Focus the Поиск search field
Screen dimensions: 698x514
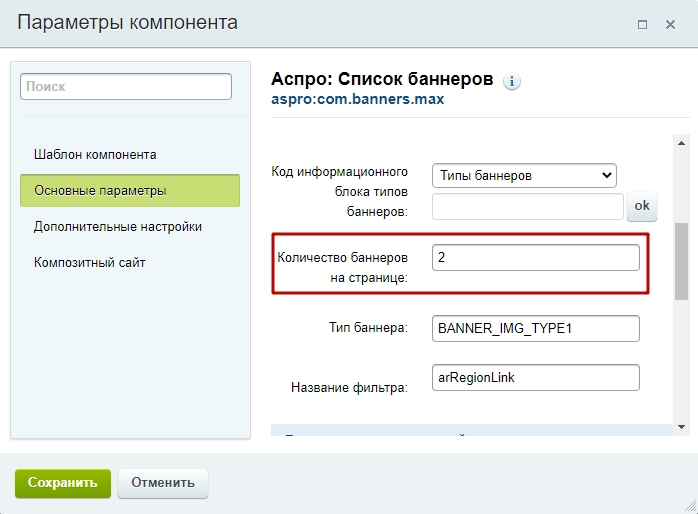[x=126, y=86]
